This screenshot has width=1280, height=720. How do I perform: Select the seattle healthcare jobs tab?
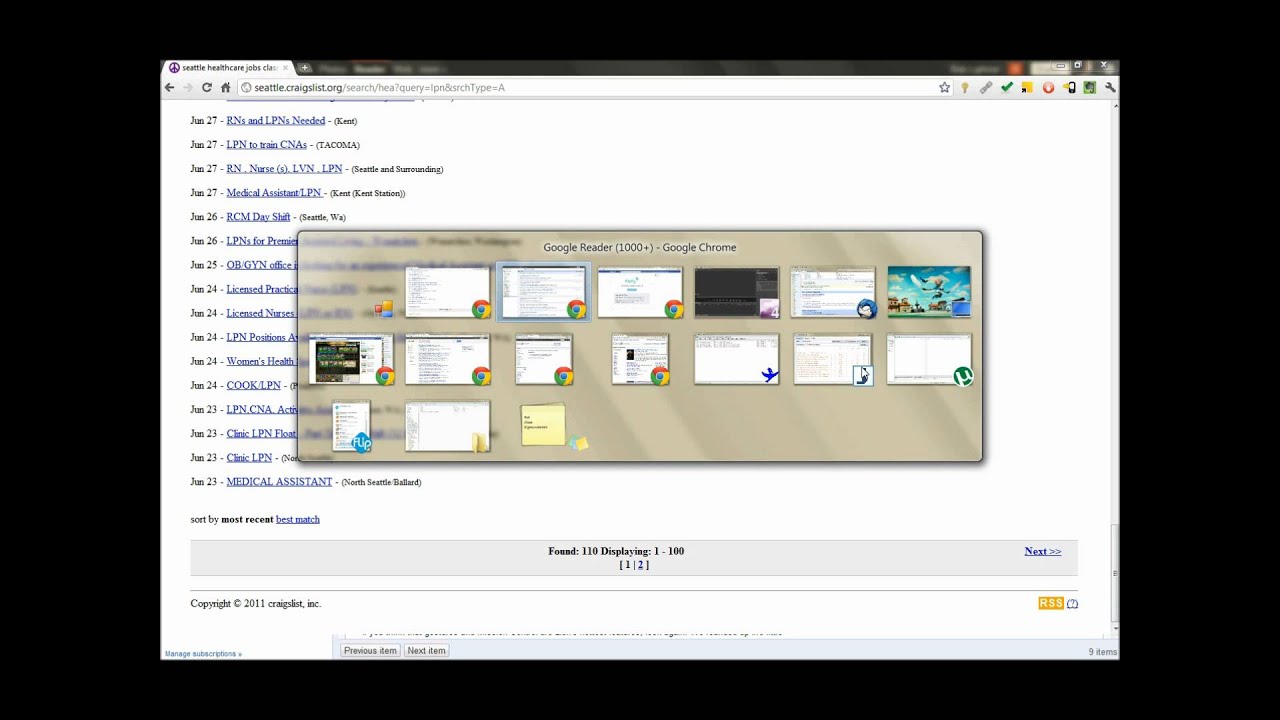tap(229, 68)
